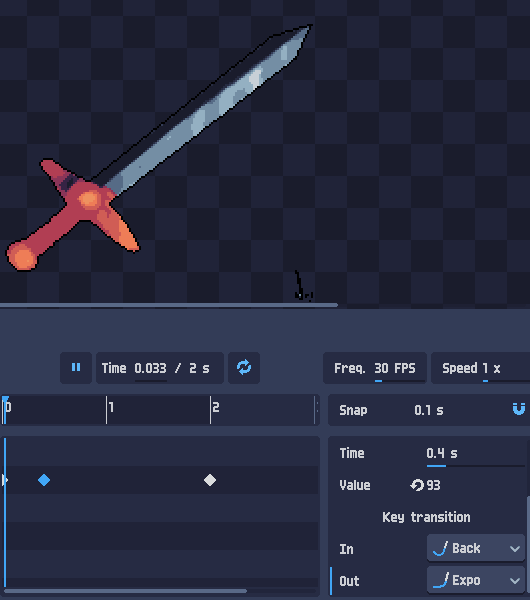The image size is (530, 600).
Task: Click the rotation icon beside Value 93
Action: point(417,485)
